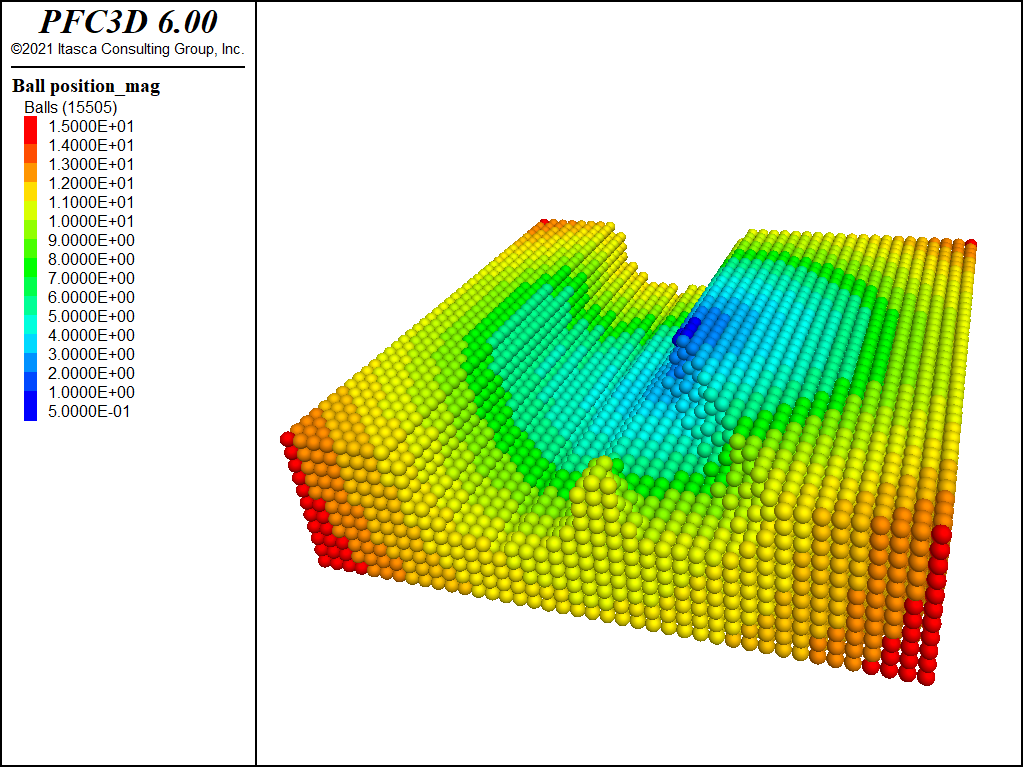Click the 6.0000E+00 legend value

[x=91, y=297]
